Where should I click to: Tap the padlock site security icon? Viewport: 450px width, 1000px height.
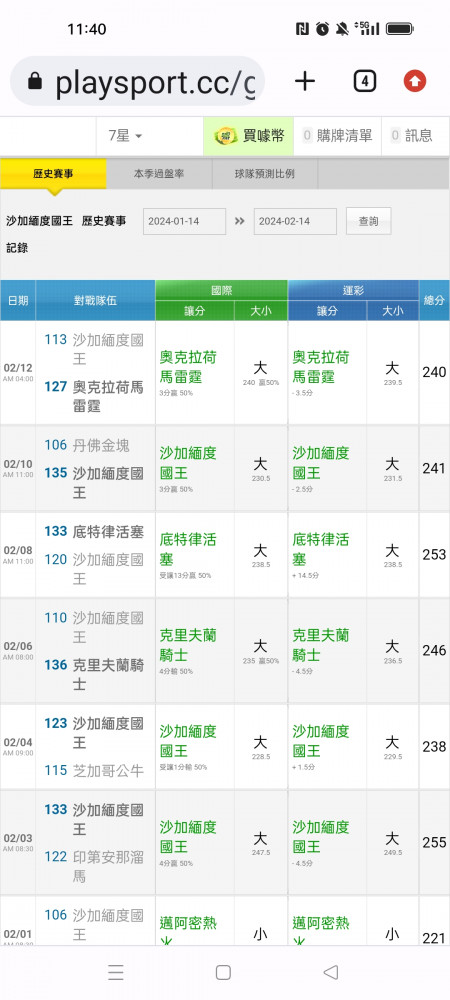[36, 81]
